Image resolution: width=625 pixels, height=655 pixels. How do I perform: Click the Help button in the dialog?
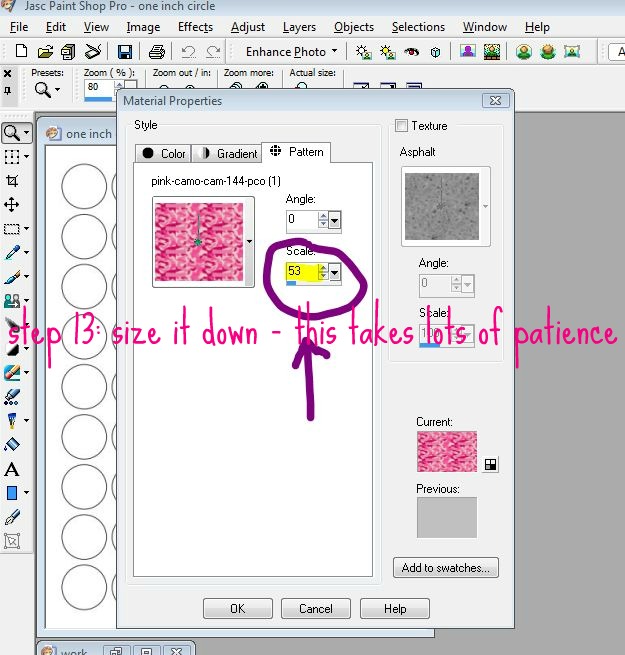click(x=395, y=608)
